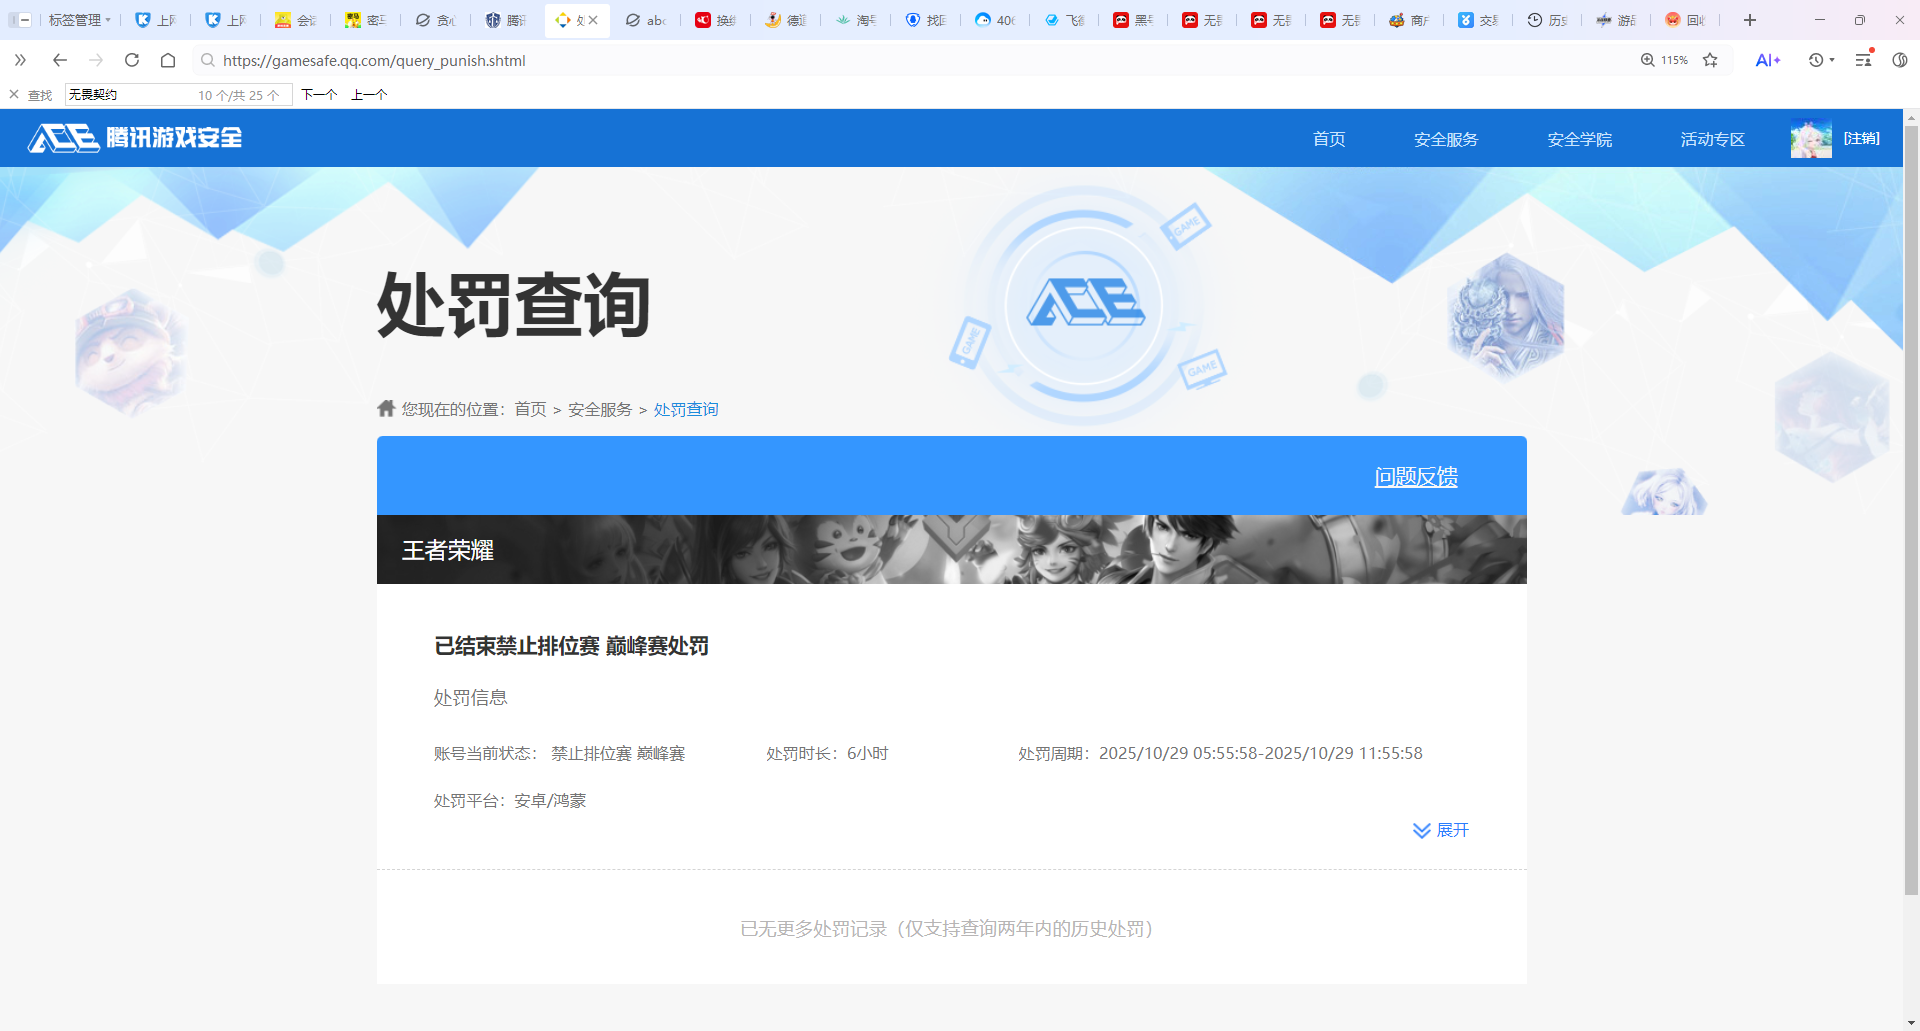Open the zoom level 115% control
Viewport: 1920px width, 1031px height.
(x=1663, y=60)
